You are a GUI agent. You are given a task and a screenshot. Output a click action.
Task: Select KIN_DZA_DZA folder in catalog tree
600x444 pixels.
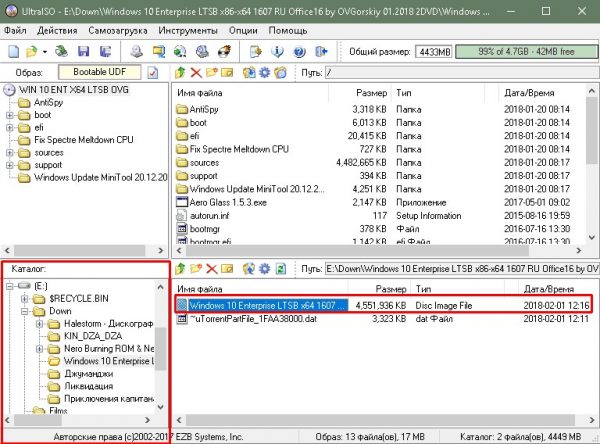(x=93, y=336)
